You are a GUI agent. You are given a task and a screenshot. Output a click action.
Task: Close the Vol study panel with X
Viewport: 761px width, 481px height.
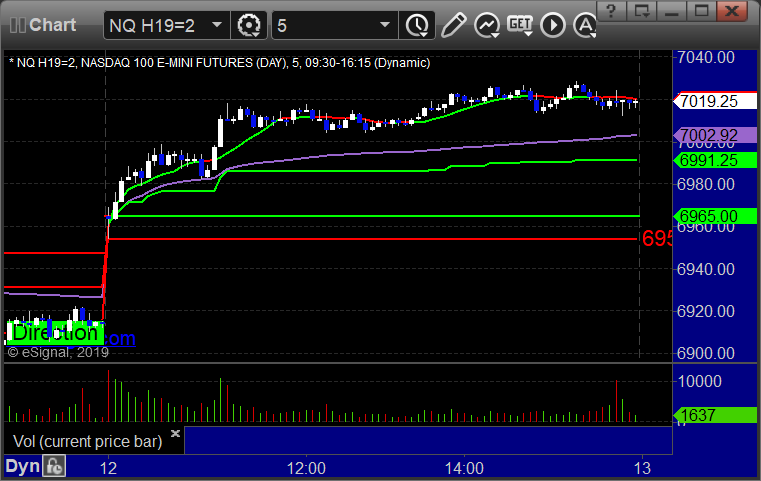[x=175, y=433]
